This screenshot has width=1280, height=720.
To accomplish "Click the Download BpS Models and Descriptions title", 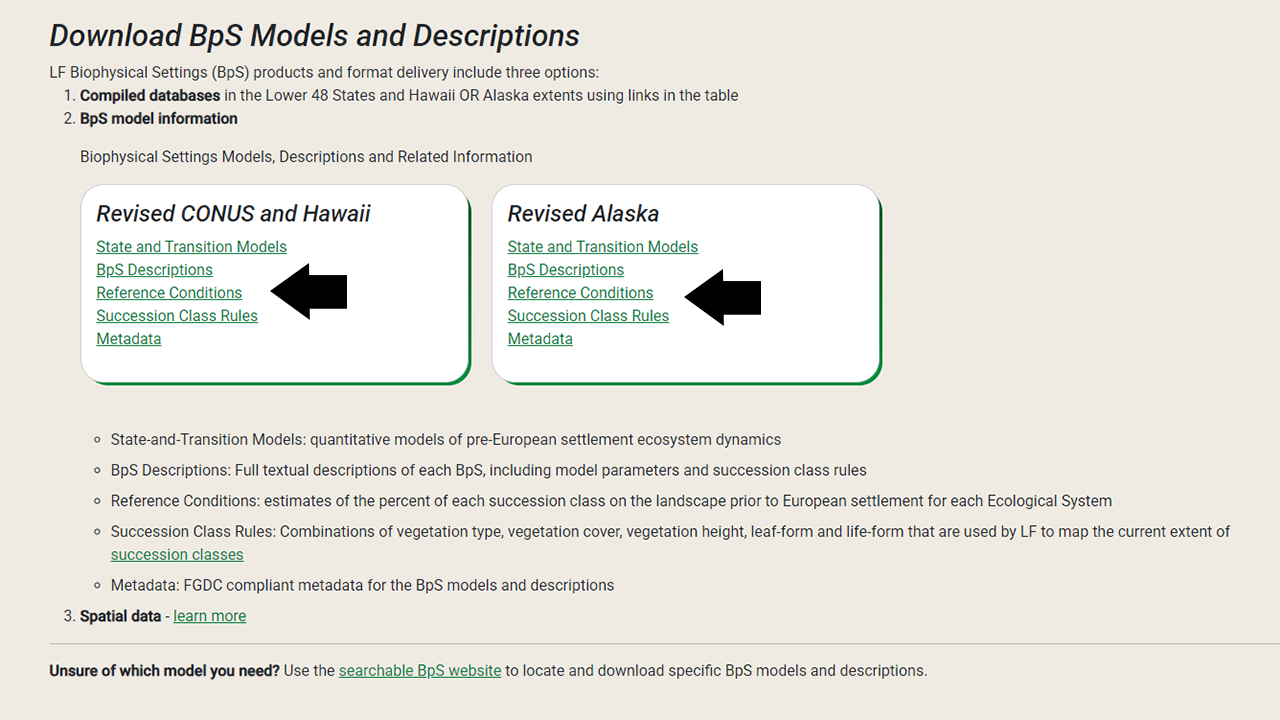I will (x=314, y=35).
